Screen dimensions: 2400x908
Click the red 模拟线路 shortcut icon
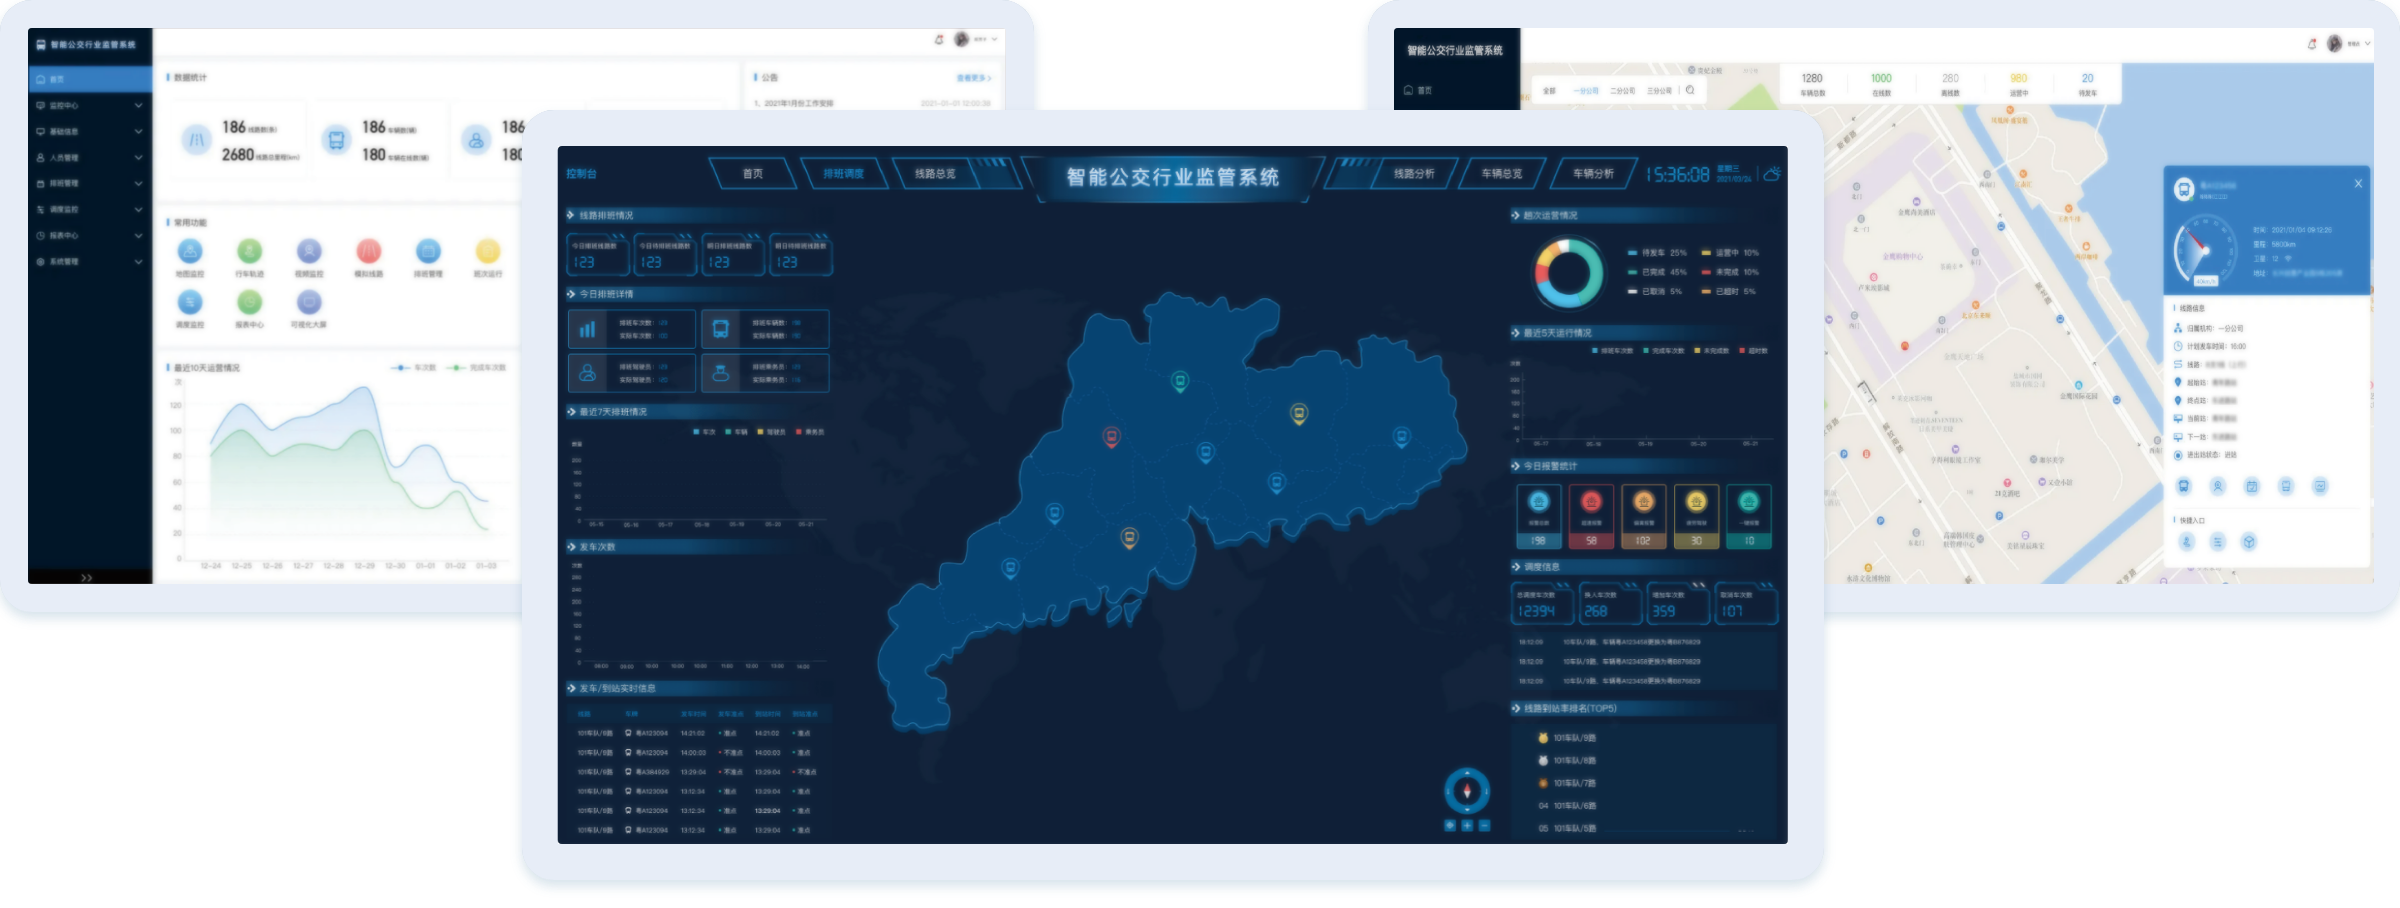[x=368, y=252]
